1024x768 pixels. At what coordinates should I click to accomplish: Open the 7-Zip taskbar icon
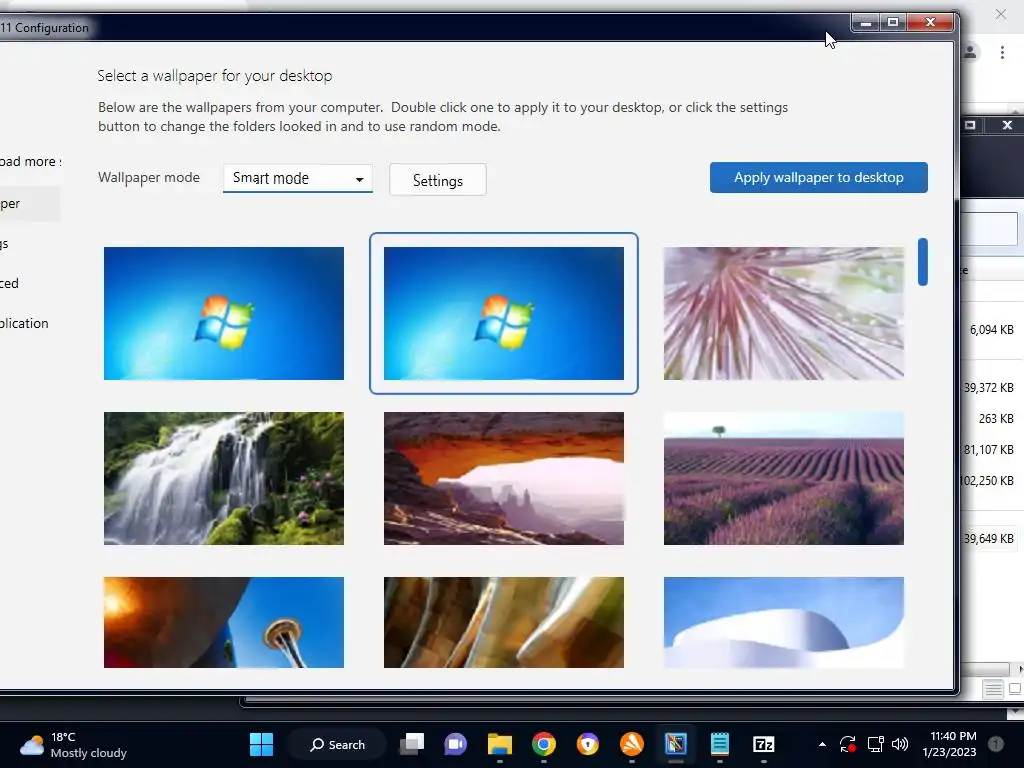click(763, 744)
